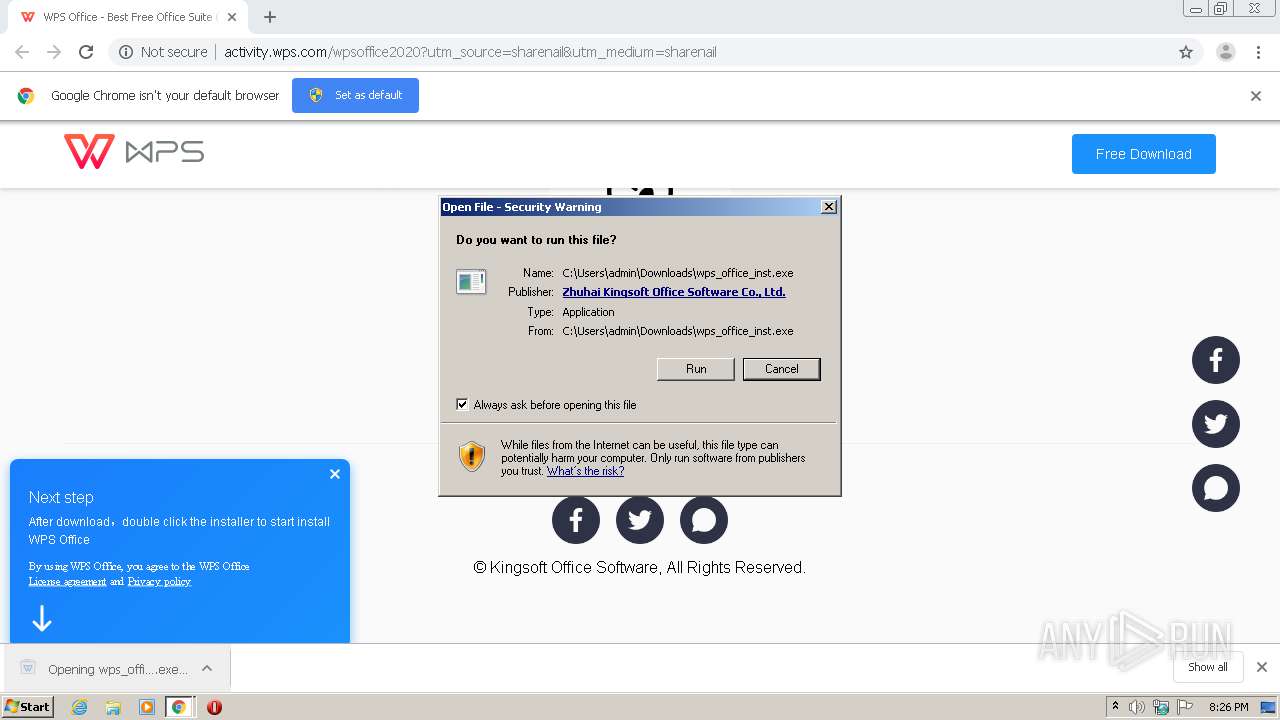1280x720 pixels.
Task: Click the Show desktop tray icon
Action: pos(1268,707)
